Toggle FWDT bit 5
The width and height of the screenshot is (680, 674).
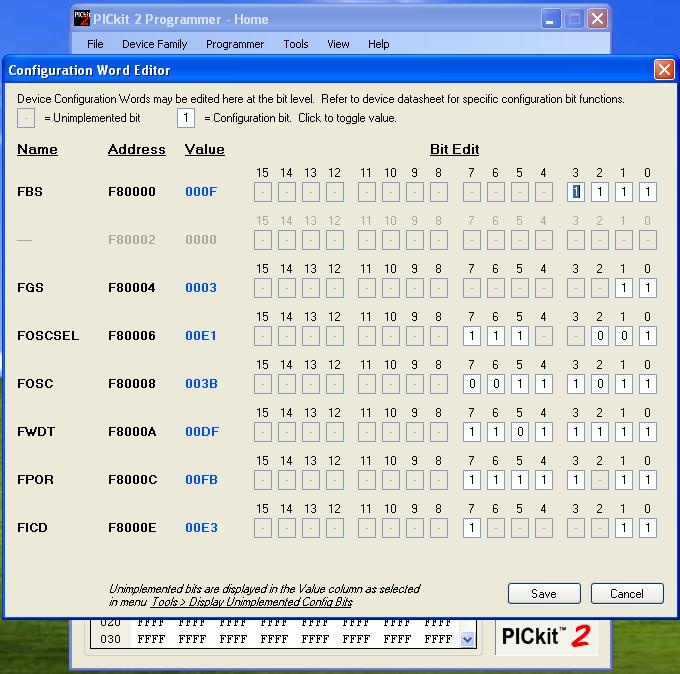click(520, 432)
